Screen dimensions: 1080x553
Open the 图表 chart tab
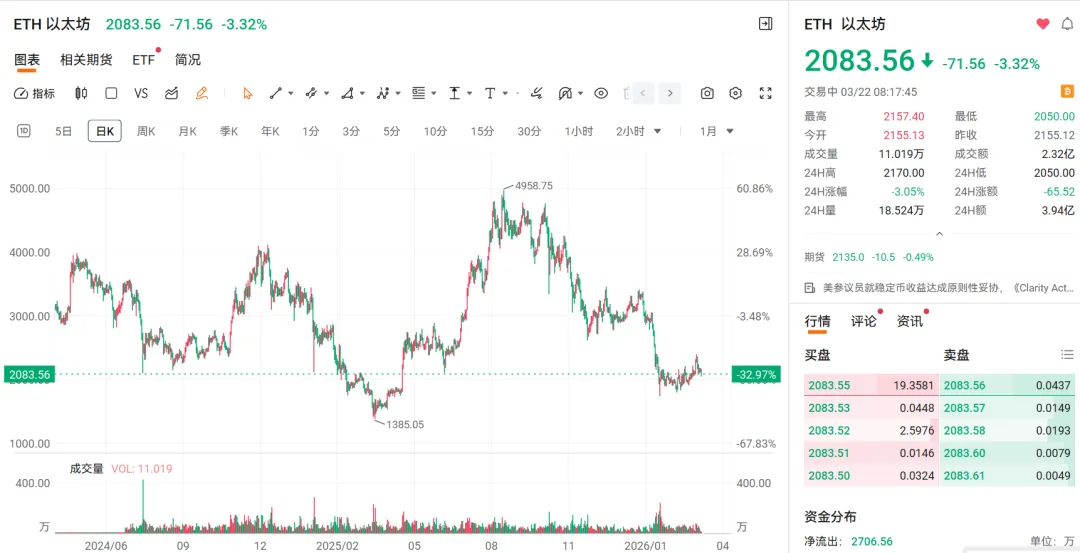coord(27,60)
